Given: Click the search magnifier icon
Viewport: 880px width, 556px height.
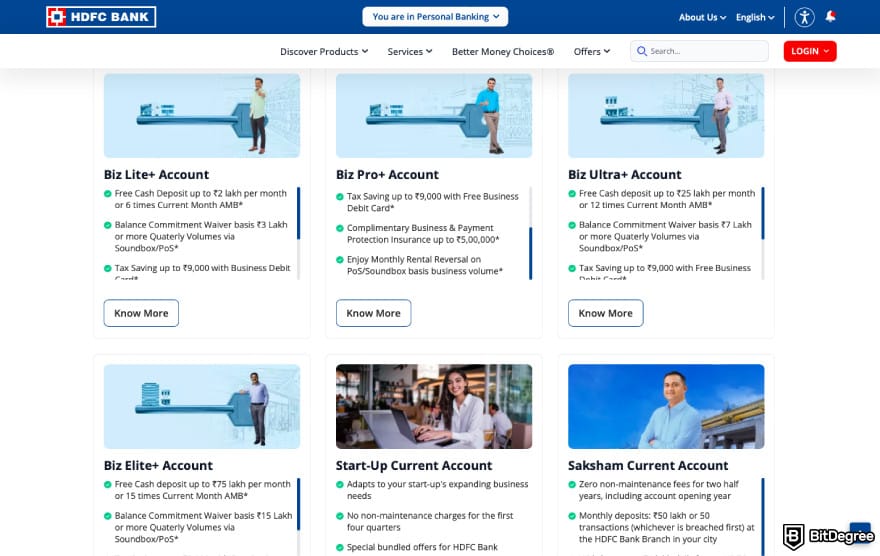Looking at the screenshot, I should point(641,51).
